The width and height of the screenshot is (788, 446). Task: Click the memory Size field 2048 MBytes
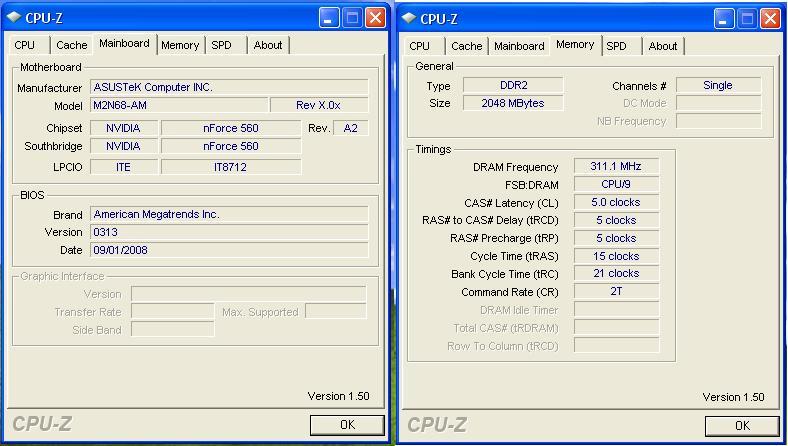tap(513, 104)
